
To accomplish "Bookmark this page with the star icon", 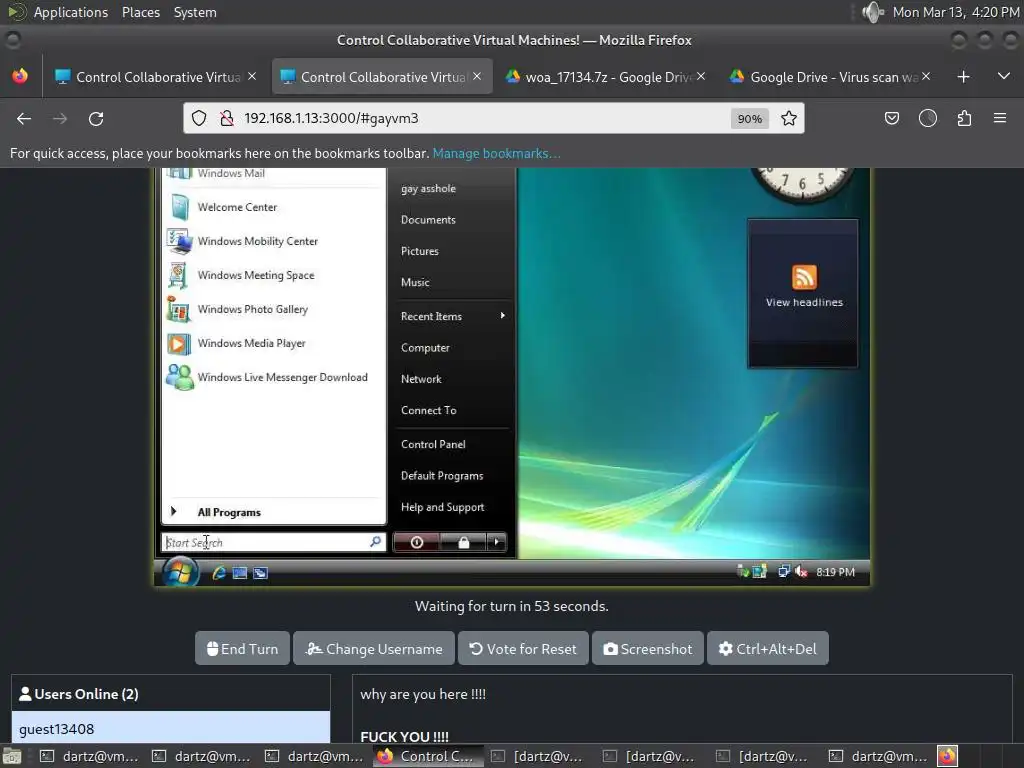I will tap(789, 118).
